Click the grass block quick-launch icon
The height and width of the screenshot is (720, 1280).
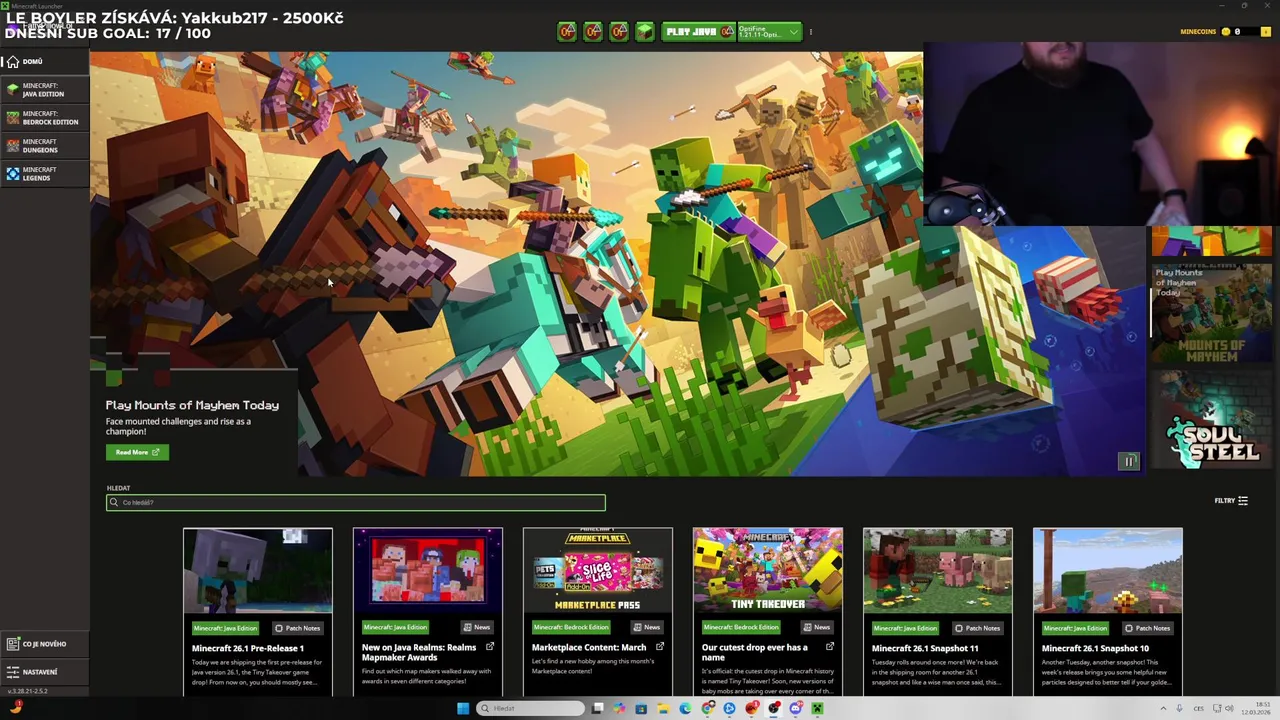pyautogui.click(x=645, y=32)
